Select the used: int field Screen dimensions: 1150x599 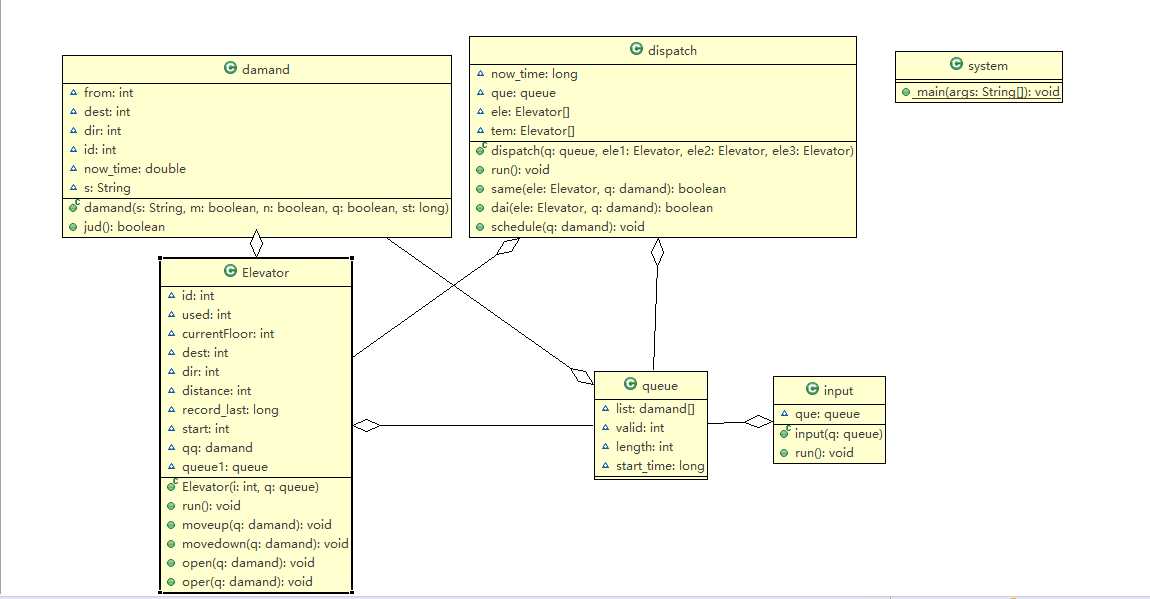click(206, 315)
